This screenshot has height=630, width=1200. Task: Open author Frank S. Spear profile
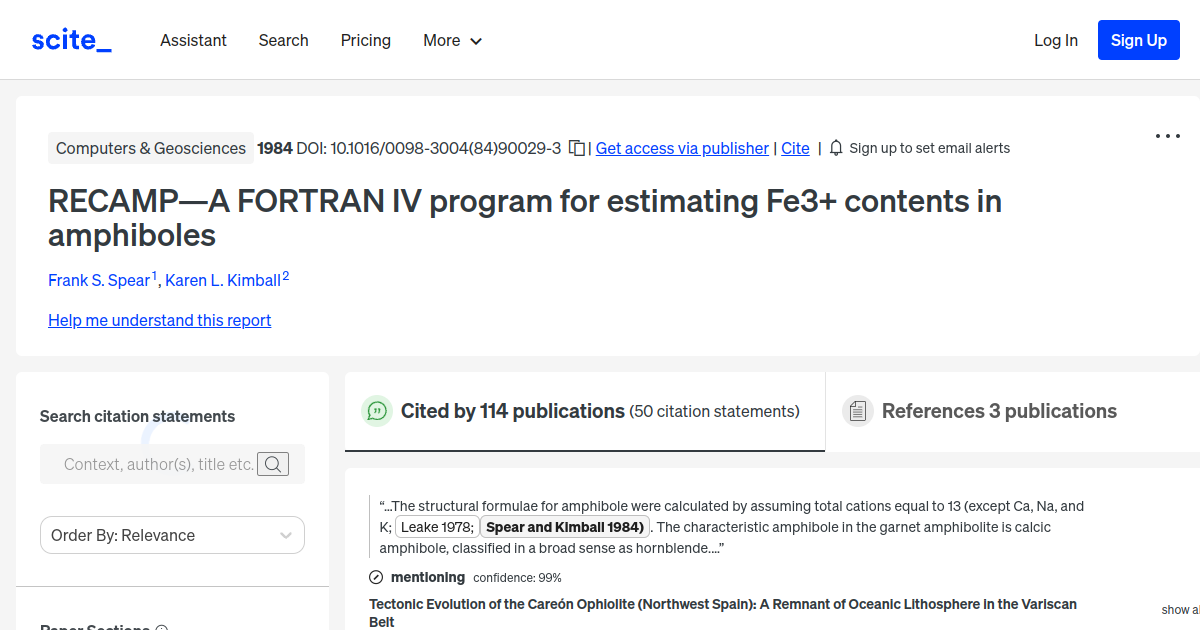click(97, 280)
